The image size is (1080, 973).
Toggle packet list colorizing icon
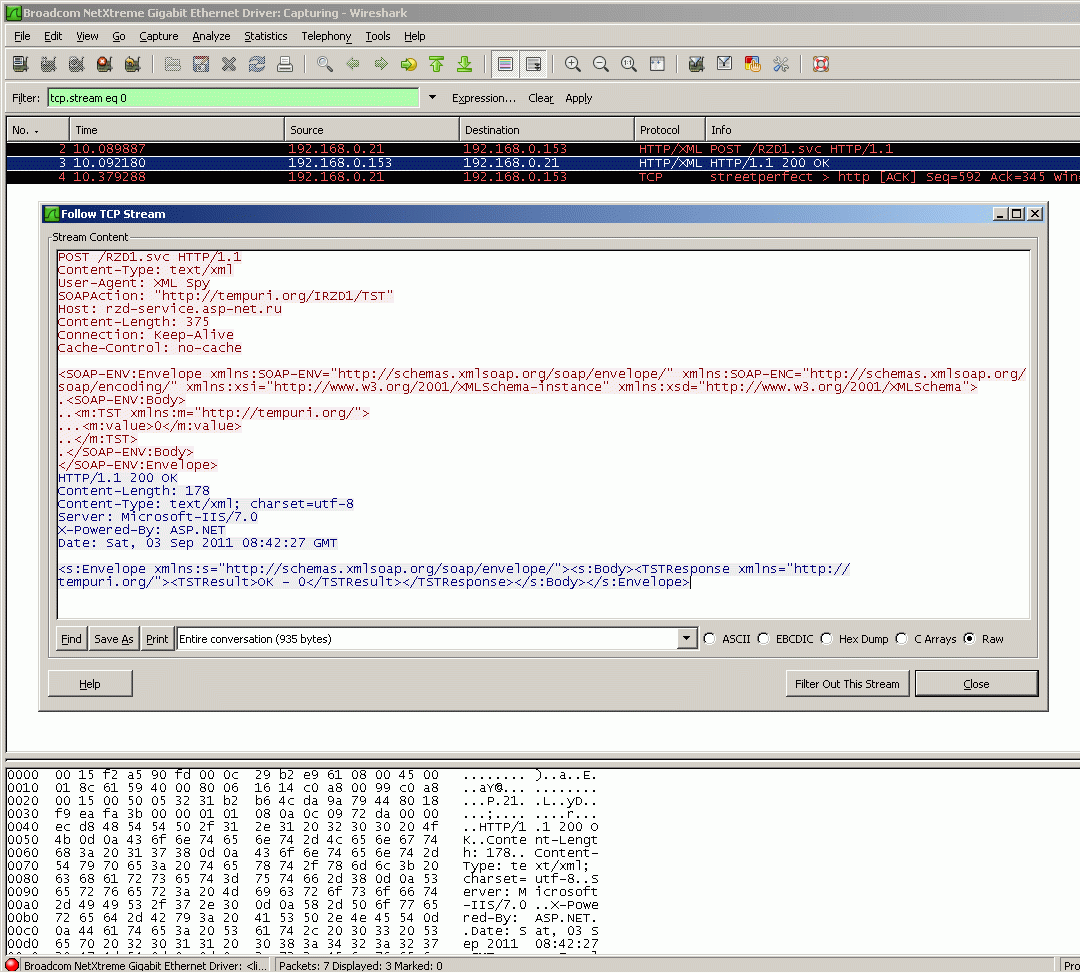tap(505, 64)
